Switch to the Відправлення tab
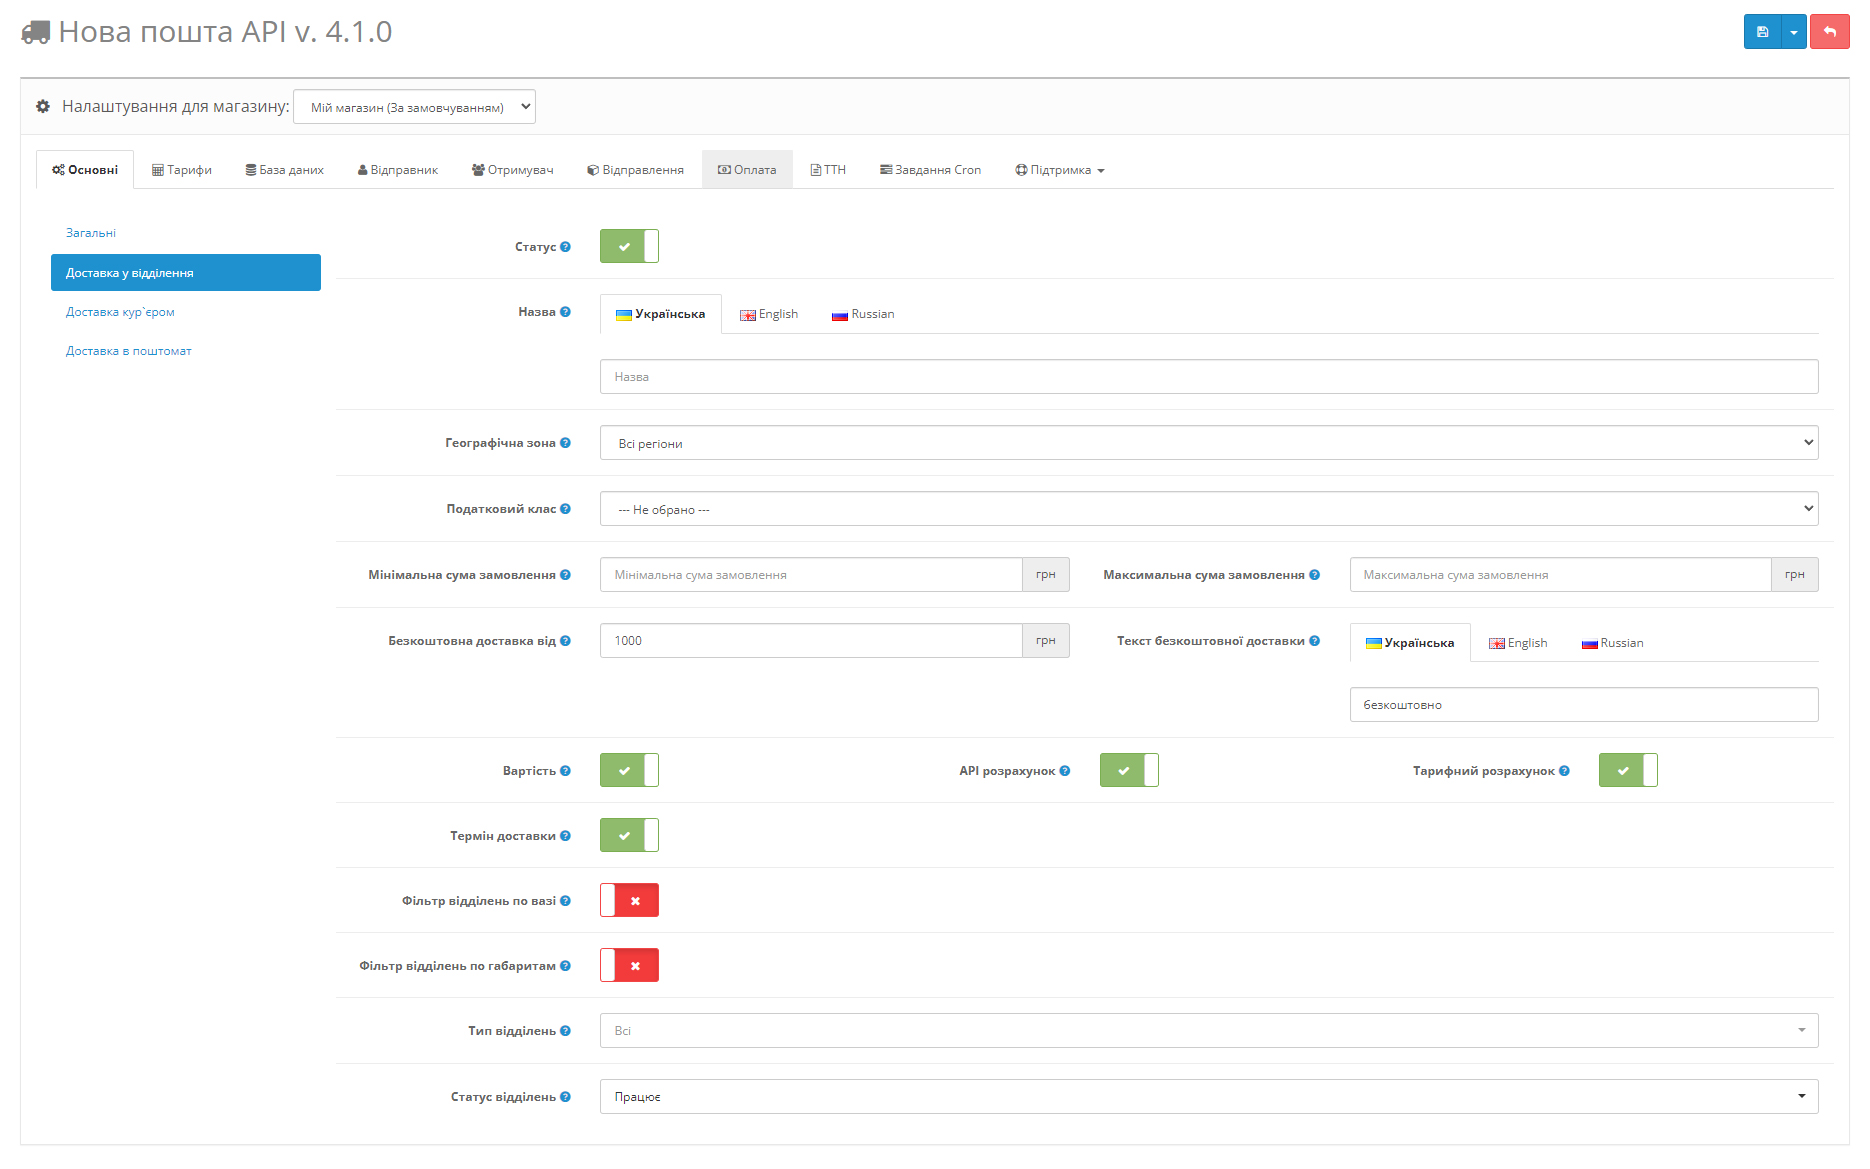Screen dimensions: 1870x1169 pos(635,170)
